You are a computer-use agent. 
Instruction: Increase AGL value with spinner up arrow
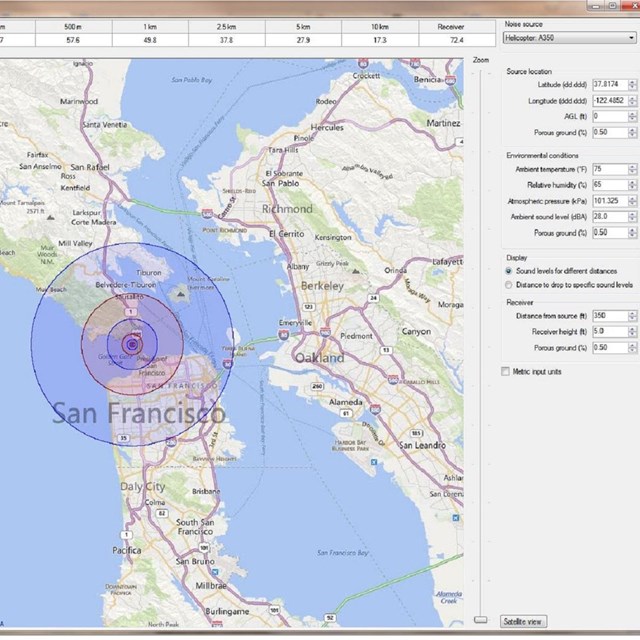coord(632,114)
